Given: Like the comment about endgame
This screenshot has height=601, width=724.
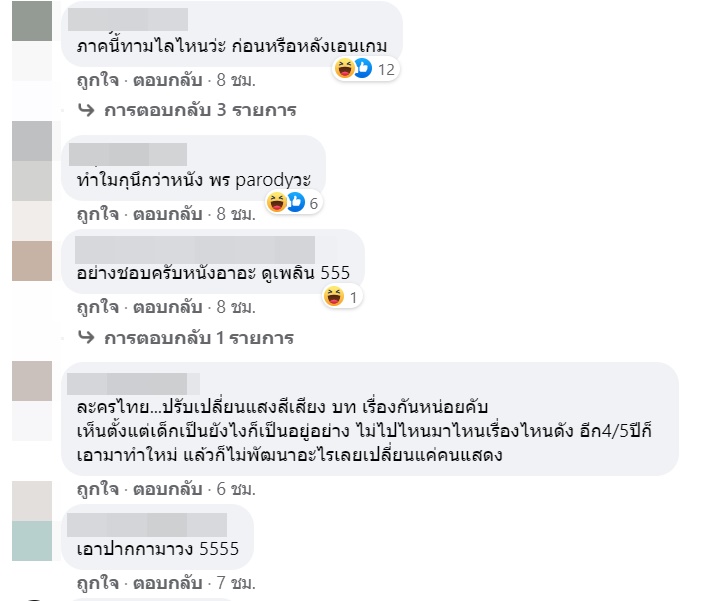Looking at the screenshot, I should pos(98,80).
